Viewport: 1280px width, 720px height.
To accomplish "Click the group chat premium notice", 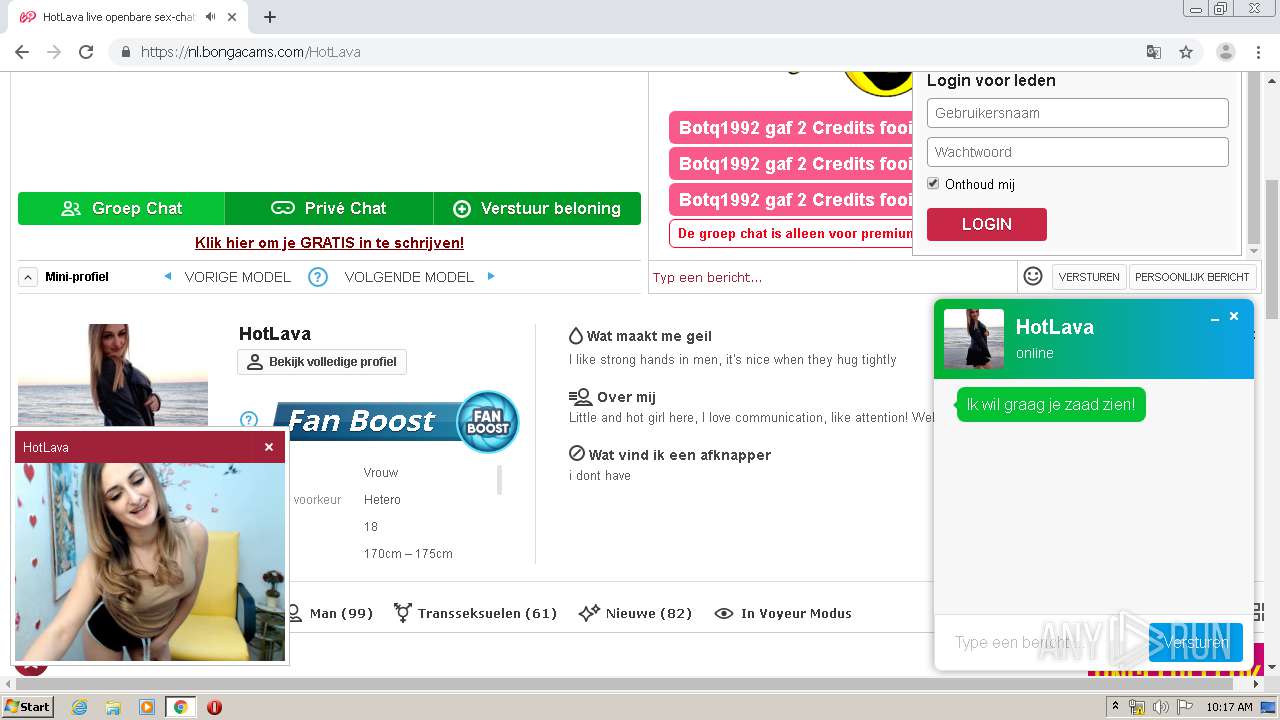I will (x=790, y=233).
